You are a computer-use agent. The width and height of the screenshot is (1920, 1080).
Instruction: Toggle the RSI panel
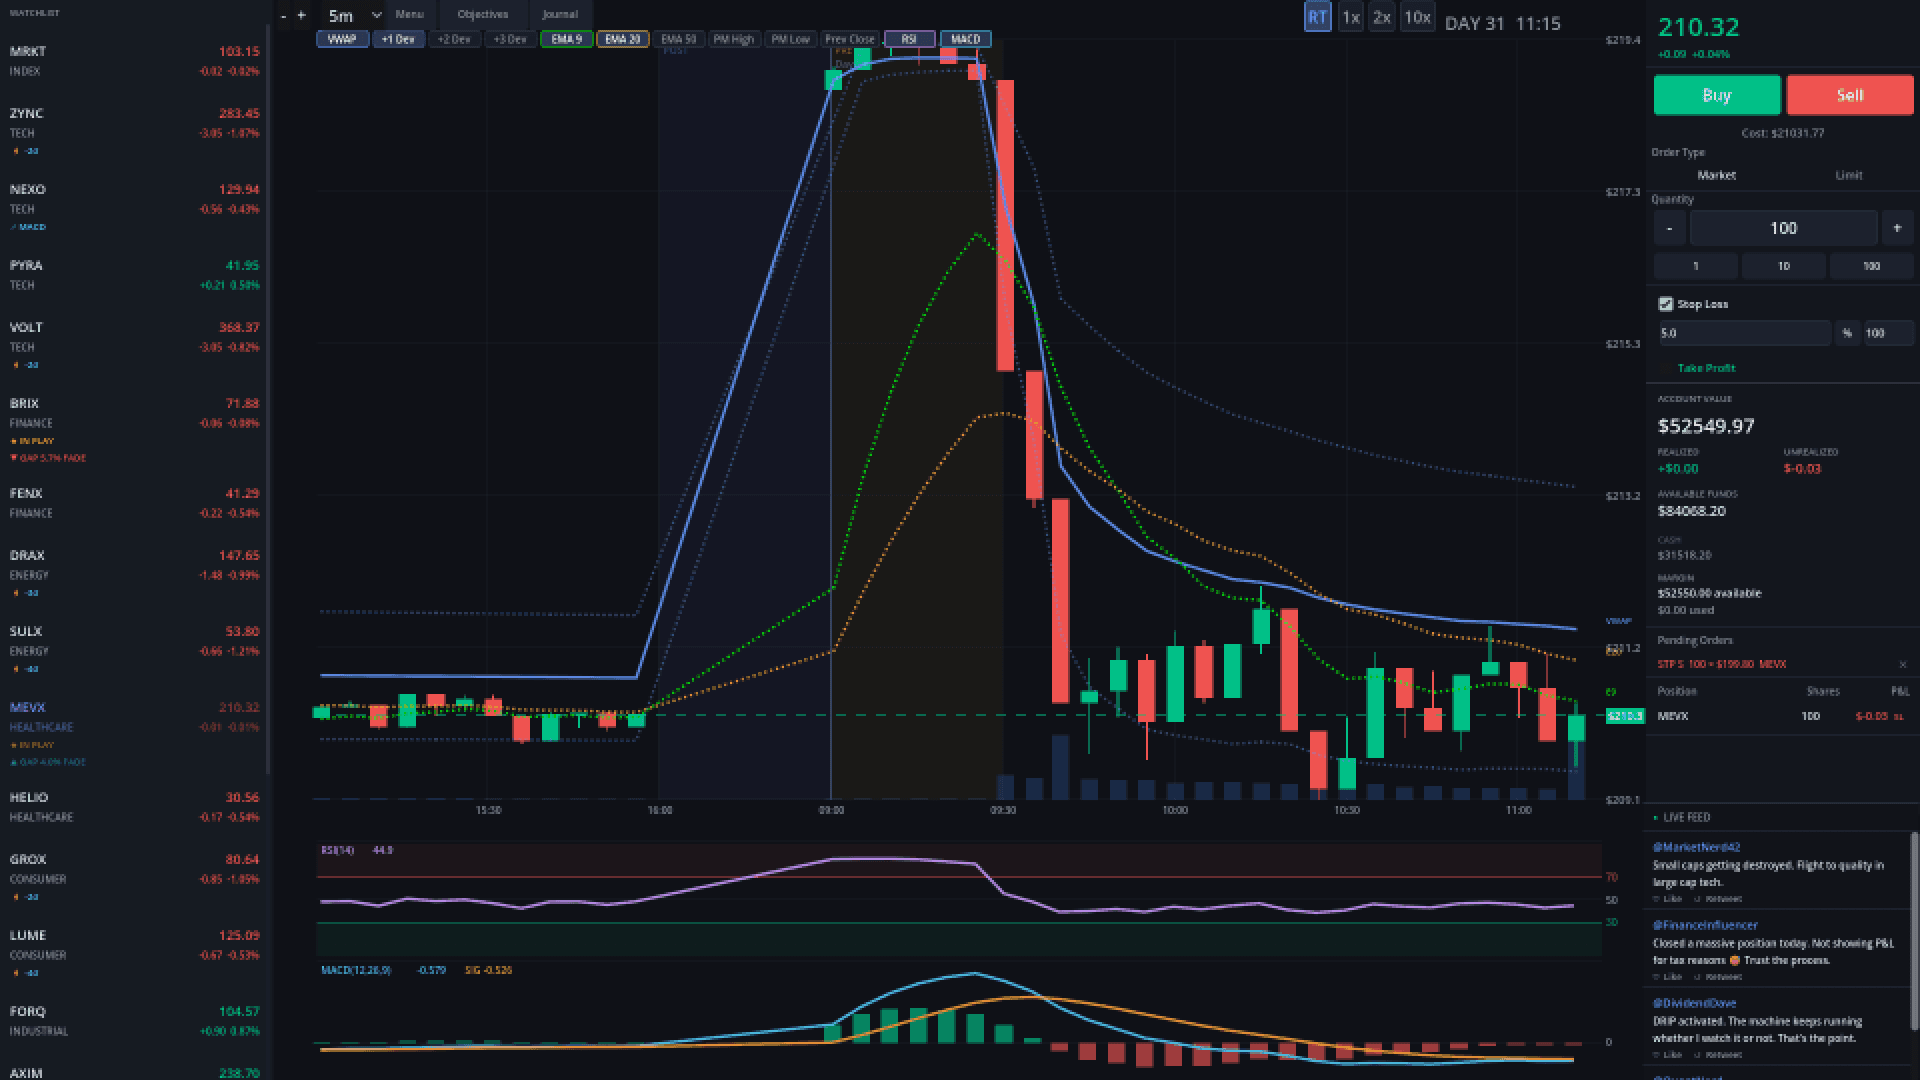coord(909,39)
